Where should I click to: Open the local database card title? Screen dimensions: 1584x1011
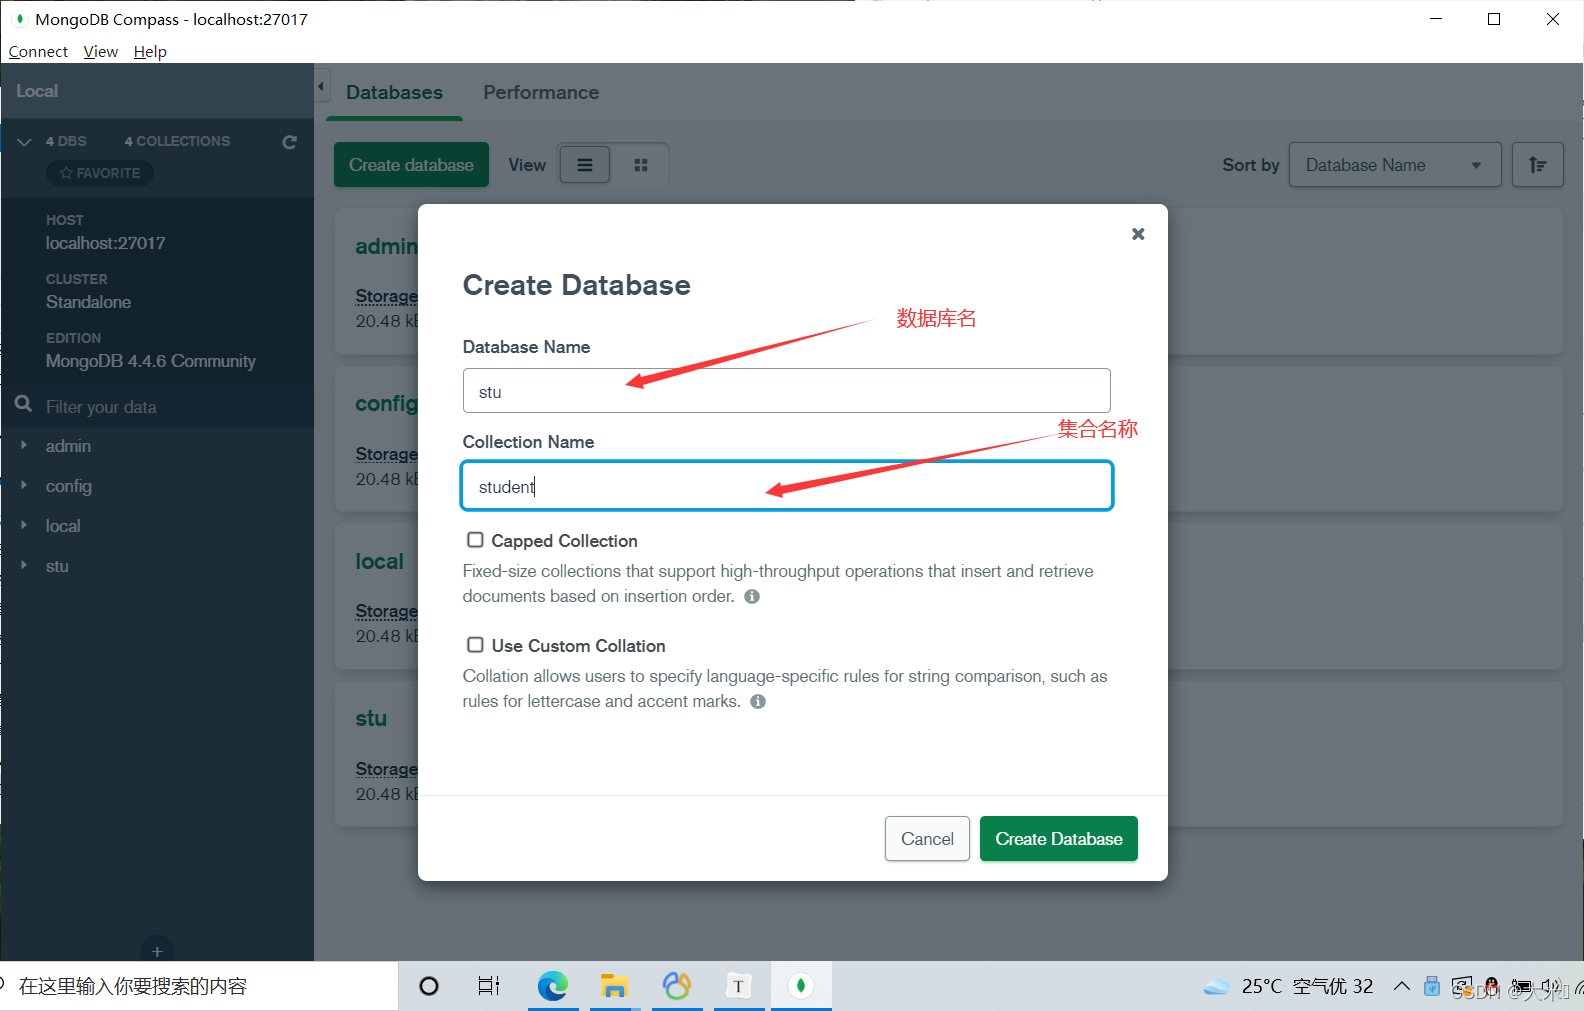pyautogui.click(x=380, y=562)
